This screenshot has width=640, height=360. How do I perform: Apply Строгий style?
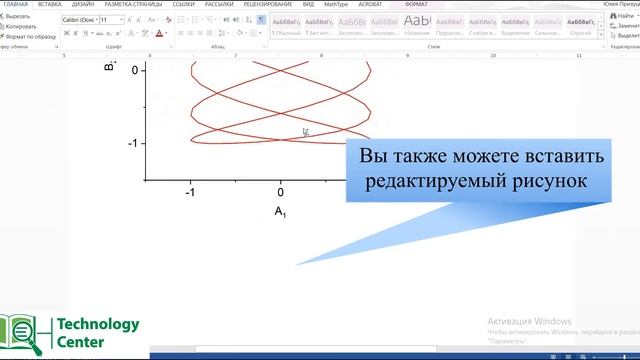point(580,26)
